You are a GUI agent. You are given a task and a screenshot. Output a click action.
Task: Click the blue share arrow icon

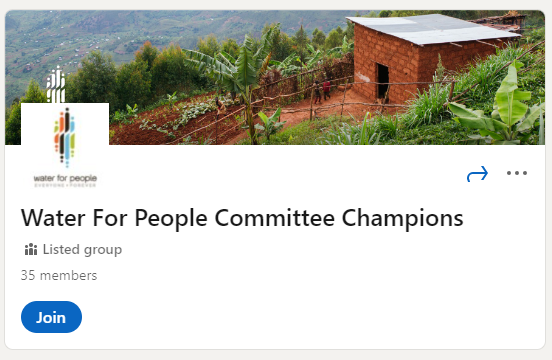pos(477,173)
